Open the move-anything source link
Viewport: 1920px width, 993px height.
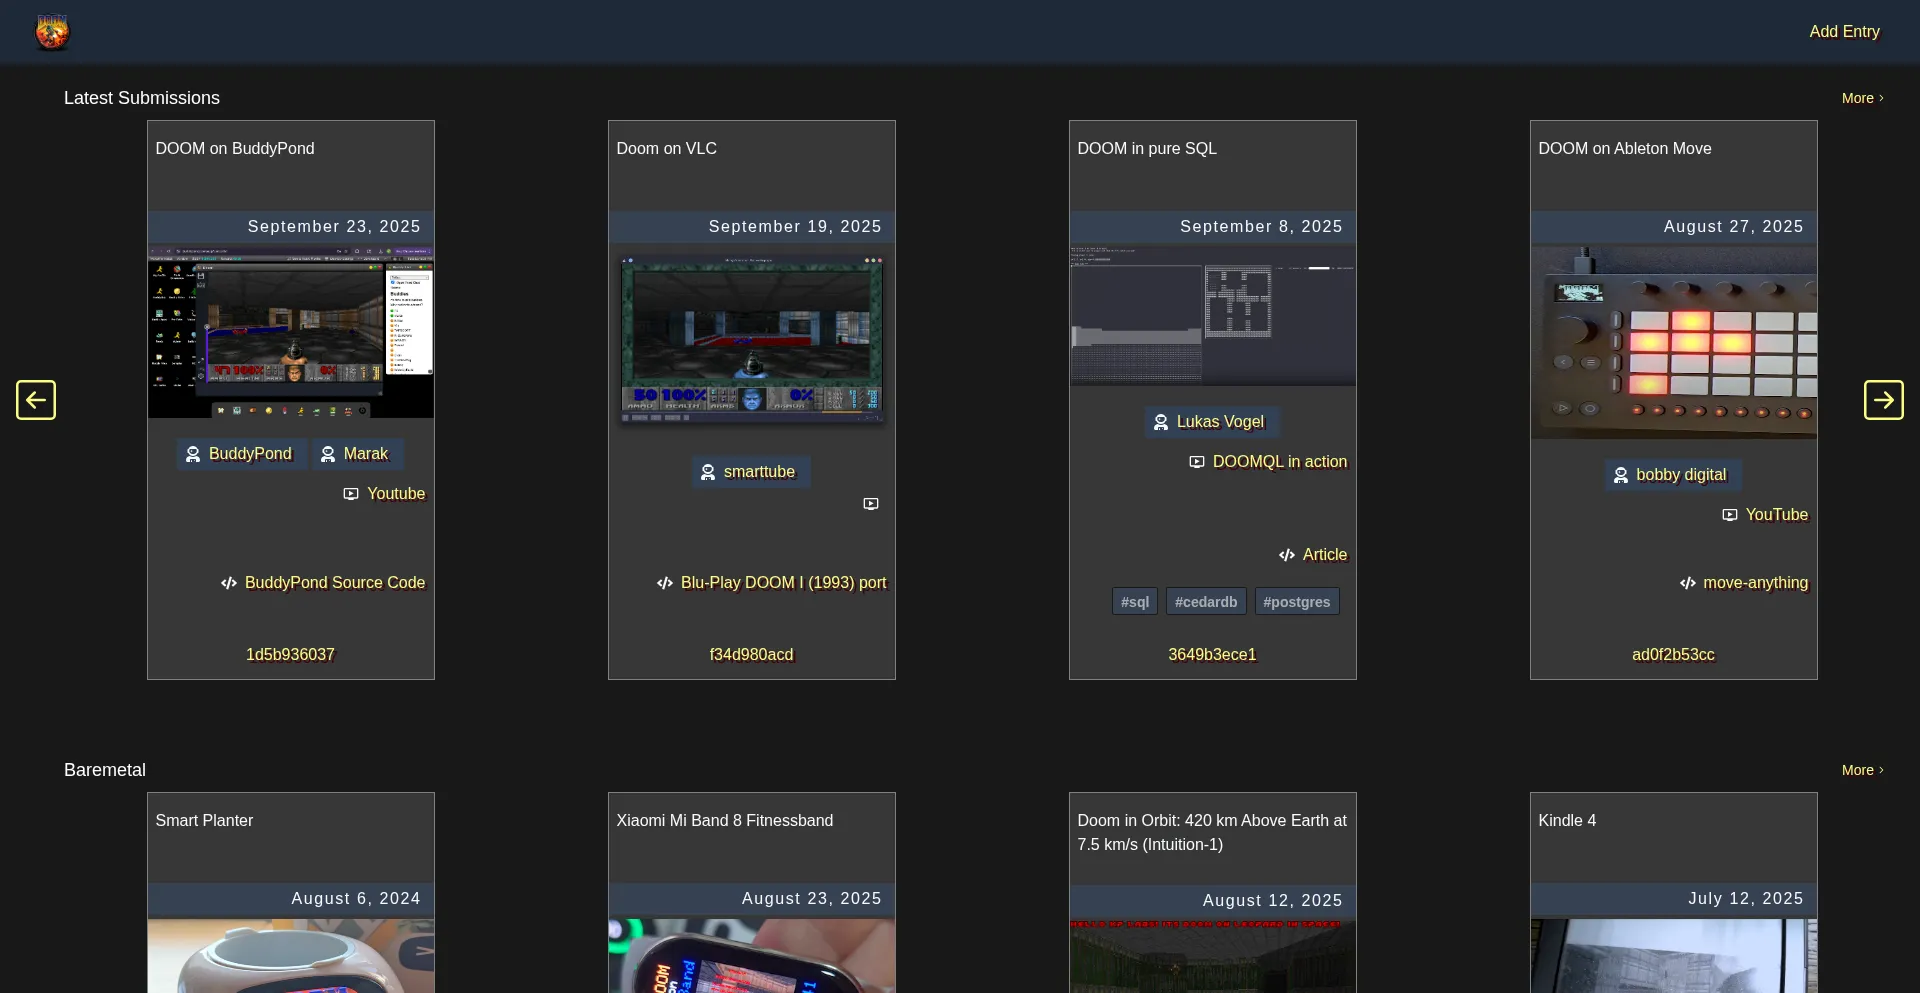pyautogui.click(x=1744, y=583)
